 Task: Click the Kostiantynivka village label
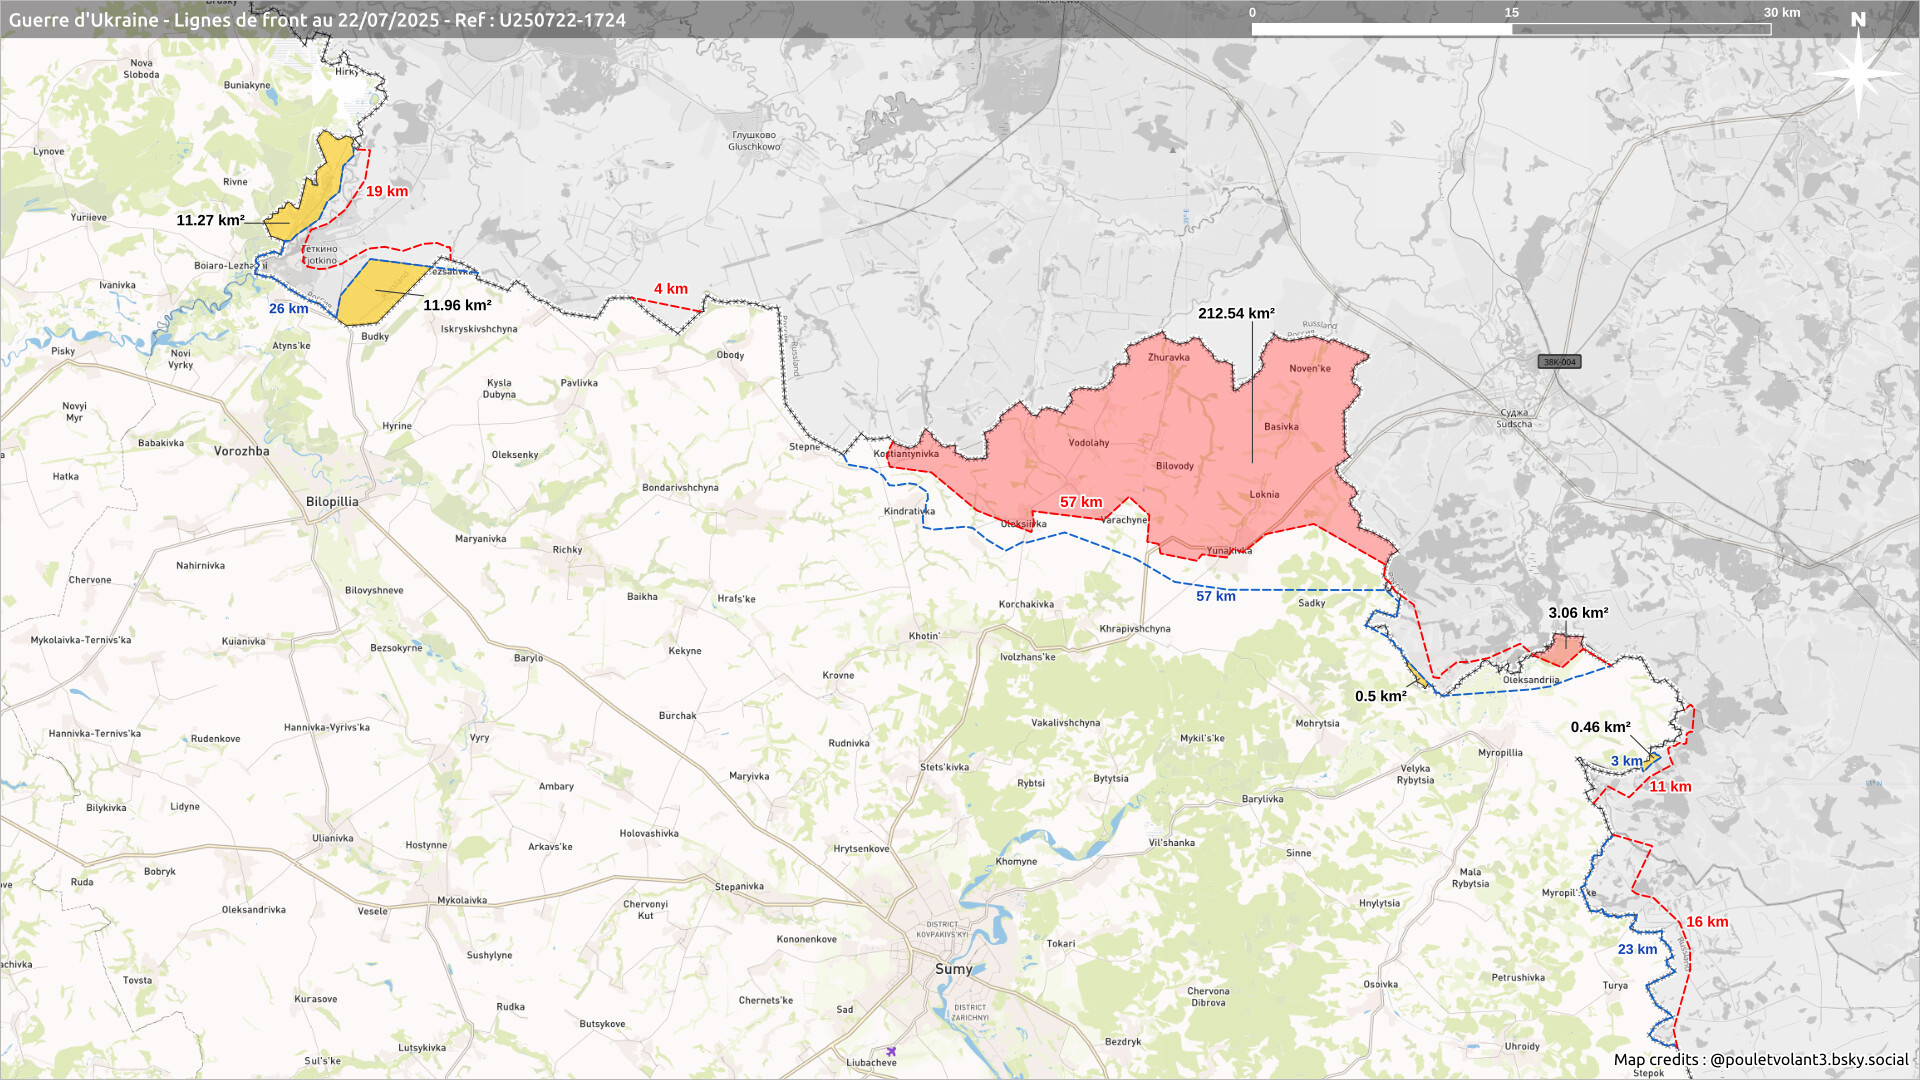tap(906, 454)
